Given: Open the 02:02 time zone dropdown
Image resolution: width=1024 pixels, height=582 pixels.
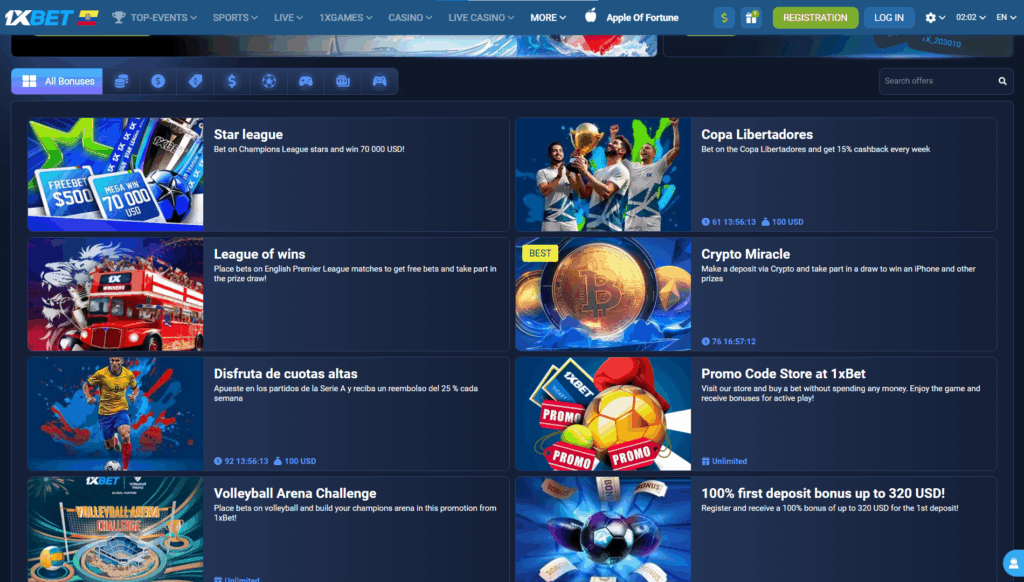Looking at the screenshot, I should point(970,17).
